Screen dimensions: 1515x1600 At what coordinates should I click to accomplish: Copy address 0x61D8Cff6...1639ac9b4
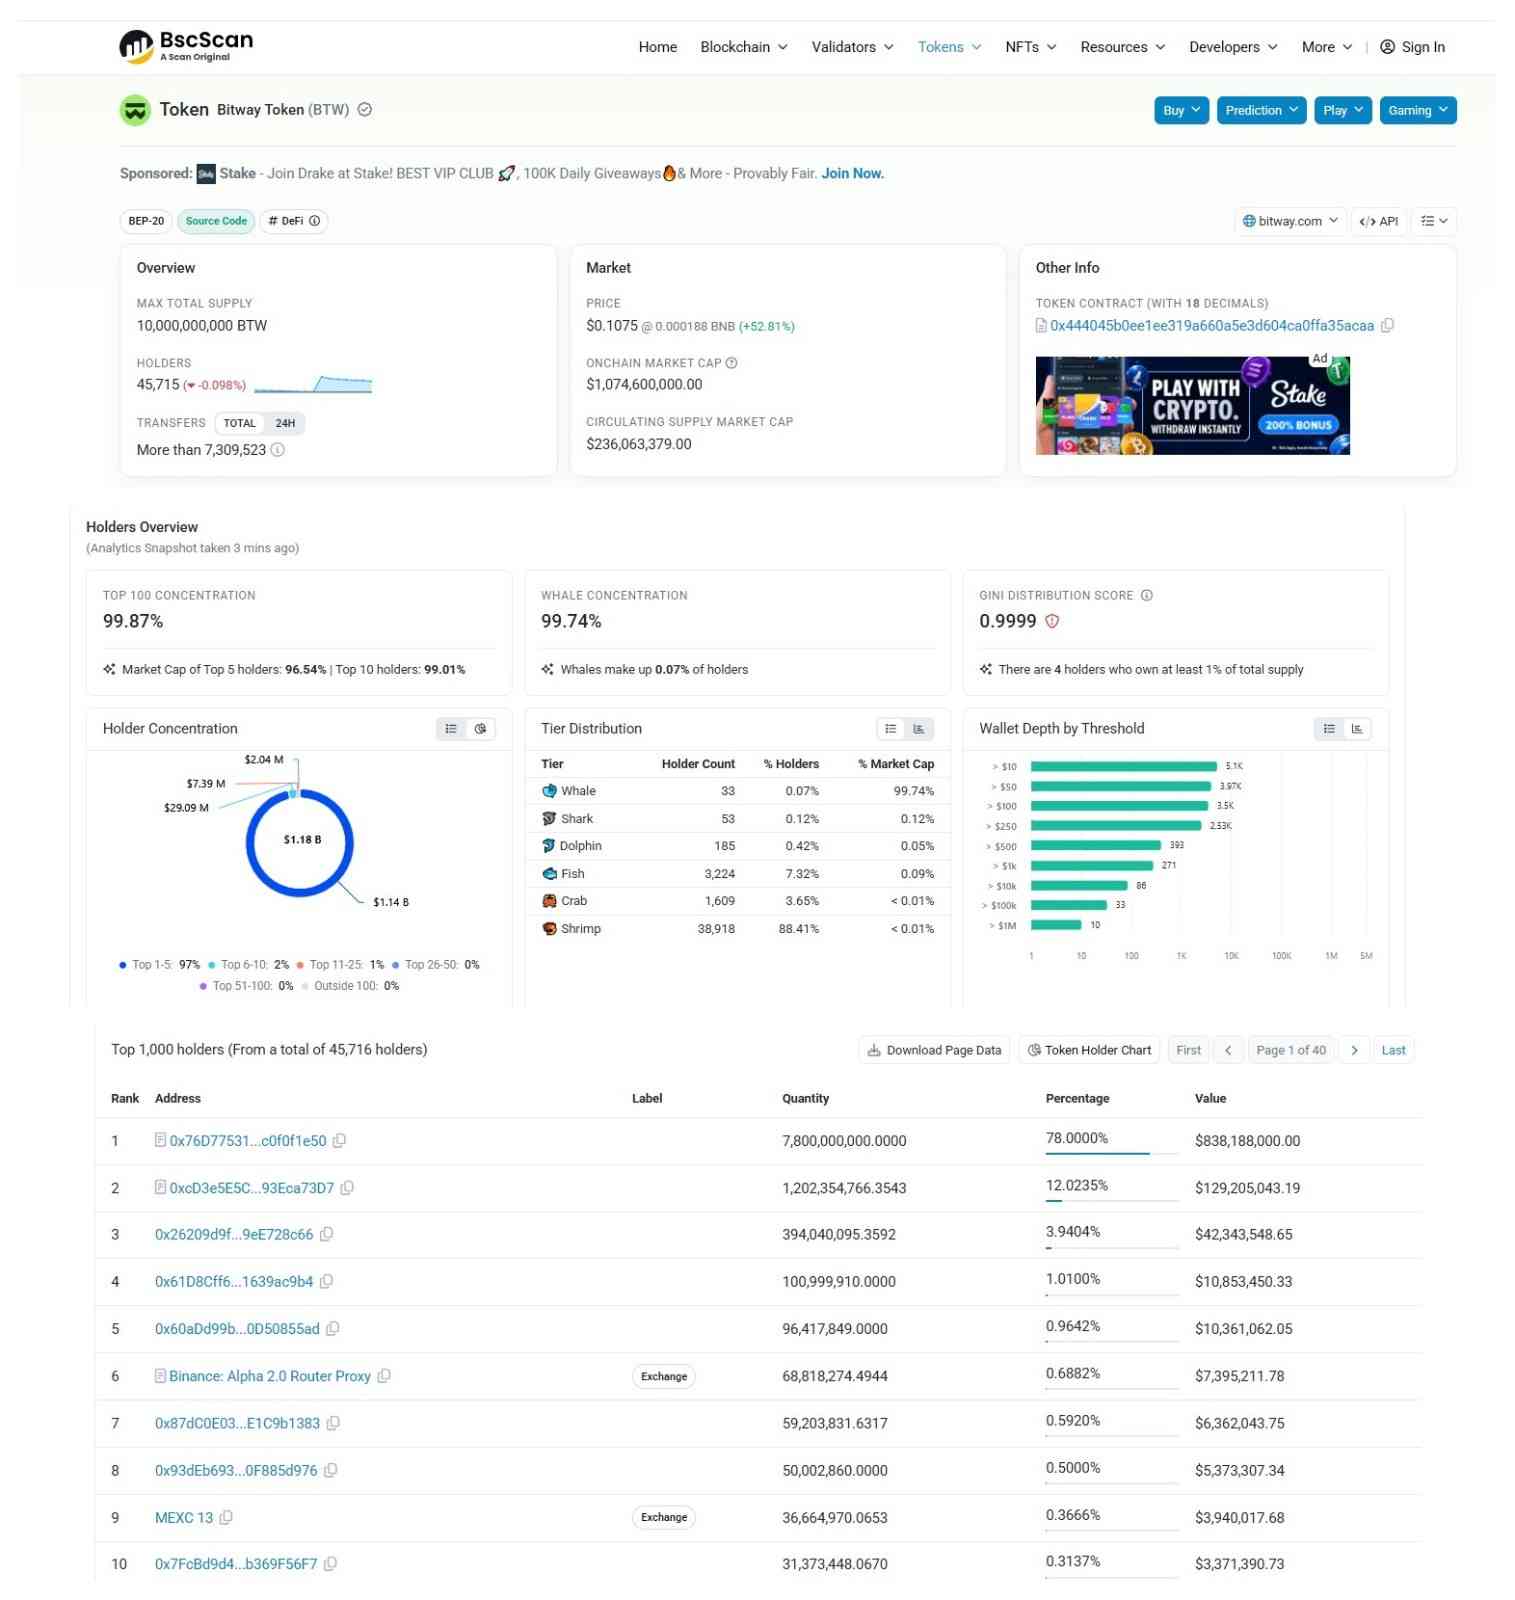point(326,1282)
